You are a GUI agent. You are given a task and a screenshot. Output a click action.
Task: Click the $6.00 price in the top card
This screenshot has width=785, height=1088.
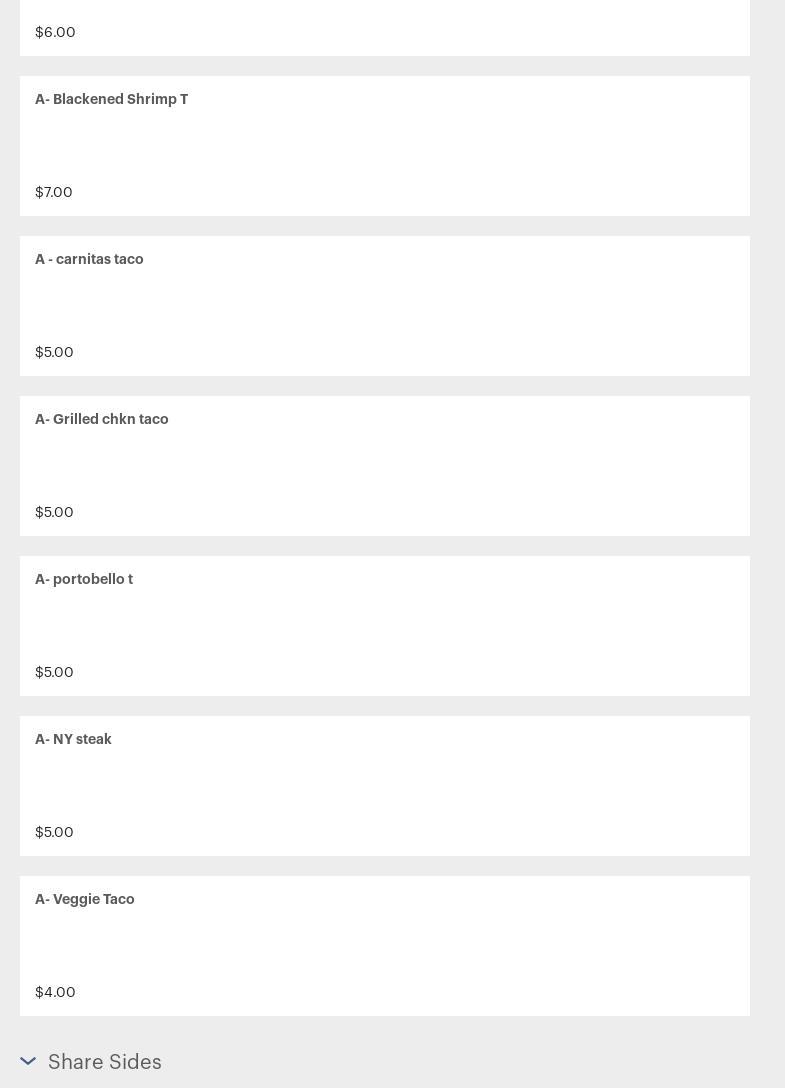point(56,32)
